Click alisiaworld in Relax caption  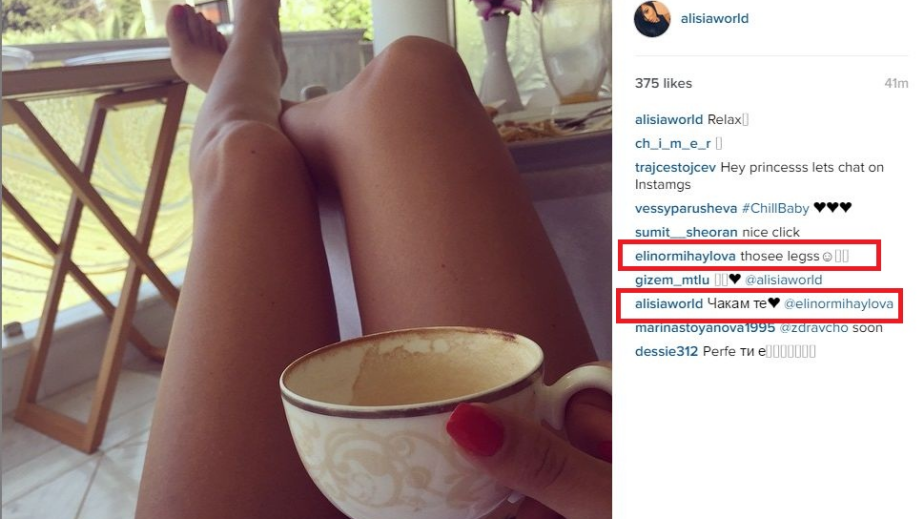[669, 120]
